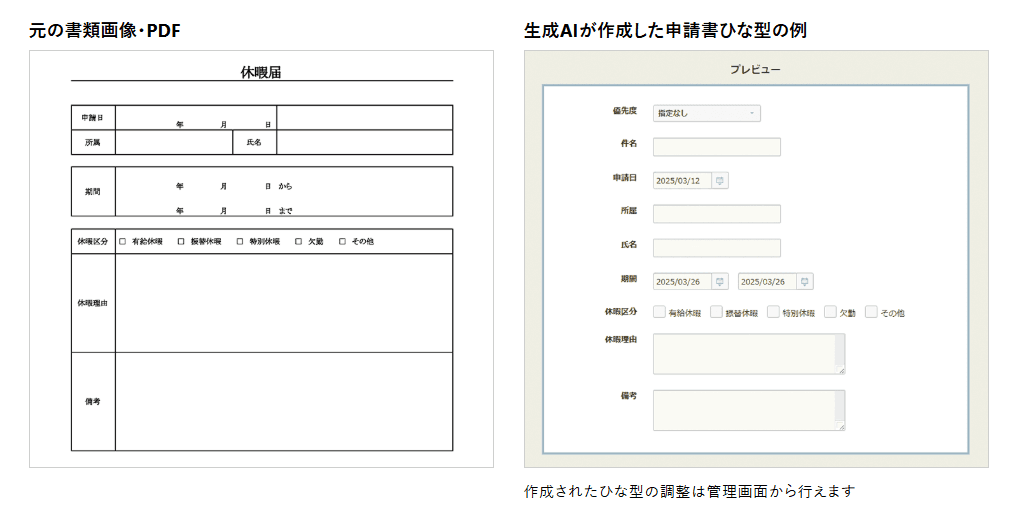Check the 振替休暇 checkbox in preview
Screen dimensions: 1026x531
point(716,312)
